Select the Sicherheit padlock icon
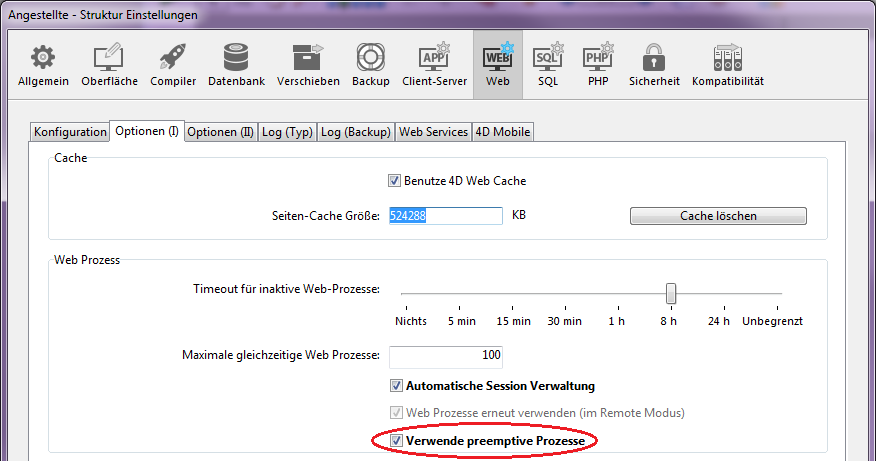876x461 pixels. (654, 58)
